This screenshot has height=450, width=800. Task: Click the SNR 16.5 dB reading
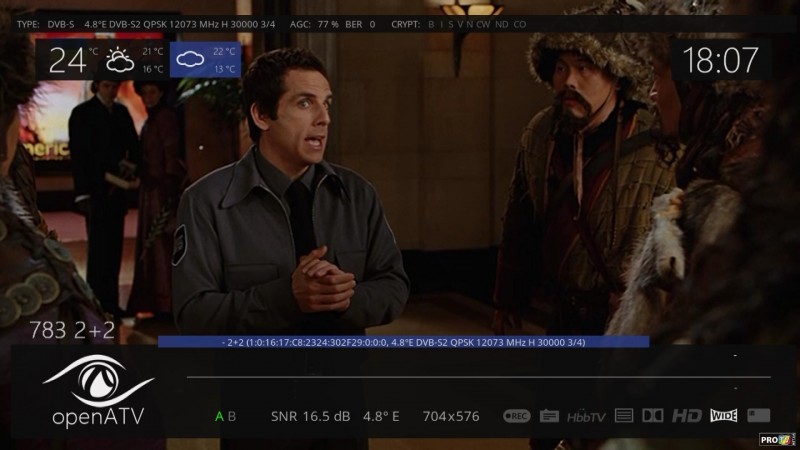309,416
